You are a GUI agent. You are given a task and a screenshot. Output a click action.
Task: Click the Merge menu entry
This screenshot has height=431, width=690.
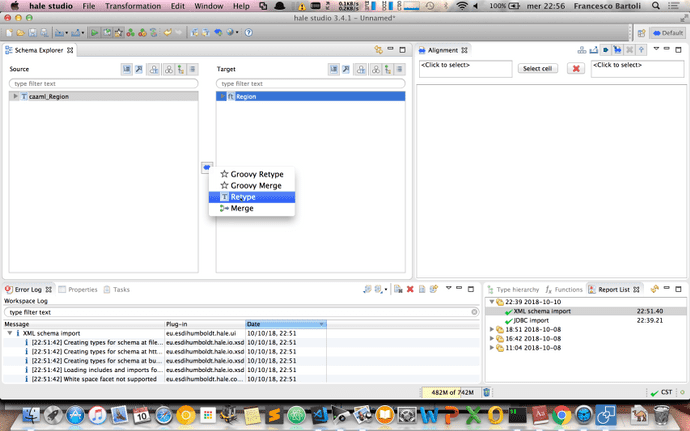click(x=242, y=208)
